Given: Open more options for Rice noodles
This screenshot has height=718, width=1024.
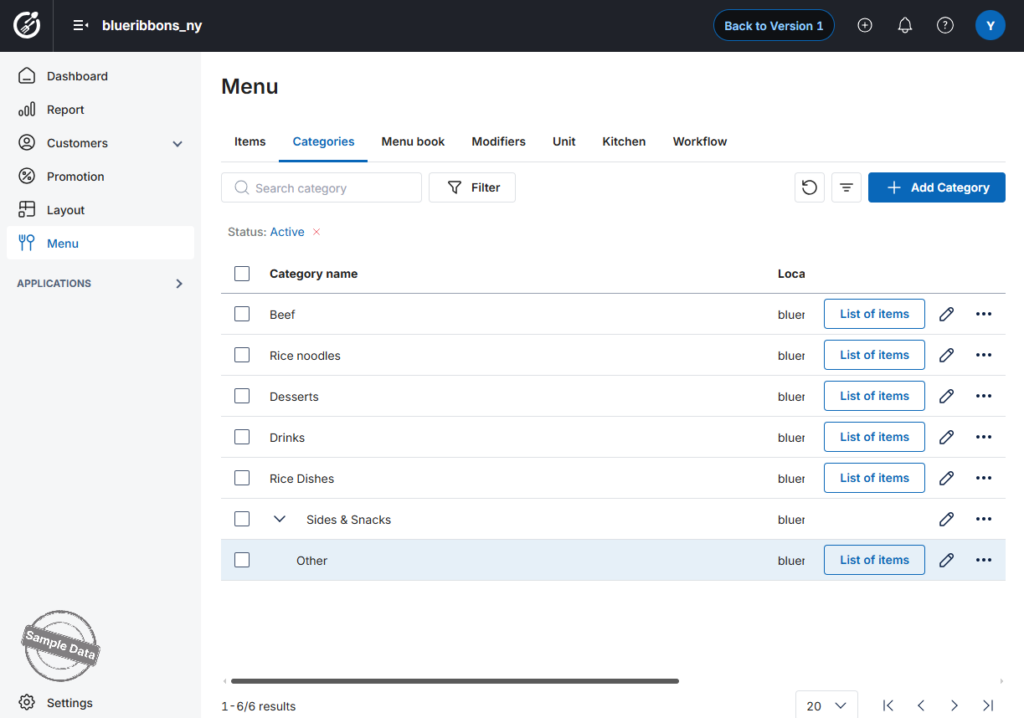Looking at the screenshot, I should [x=984, y=355].
